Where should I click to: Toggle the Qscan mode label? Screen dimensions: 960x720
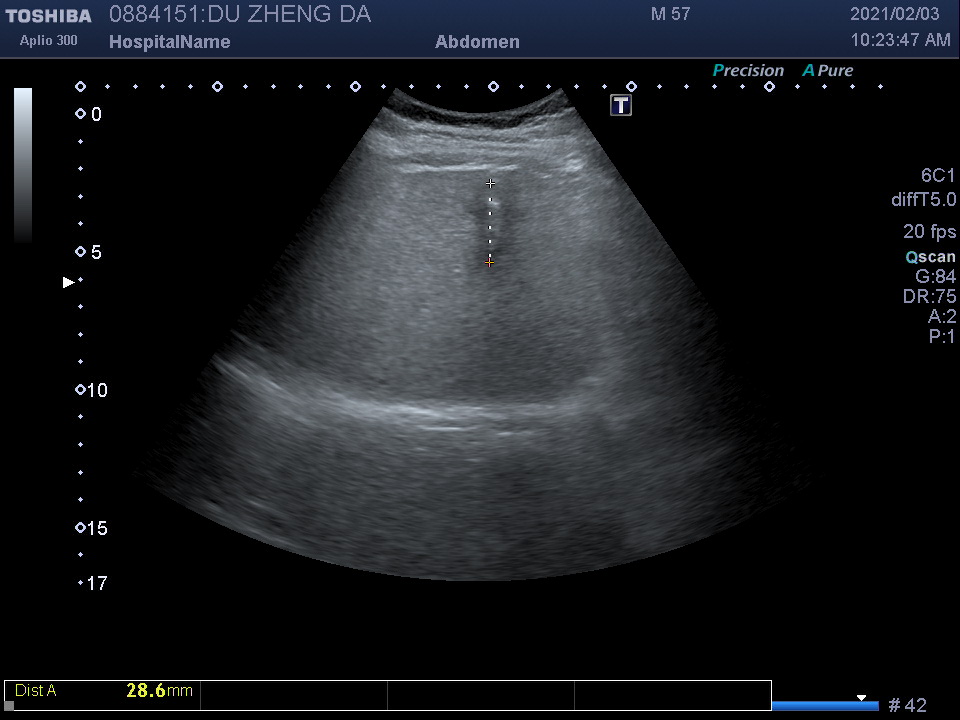tap(930, 257)
